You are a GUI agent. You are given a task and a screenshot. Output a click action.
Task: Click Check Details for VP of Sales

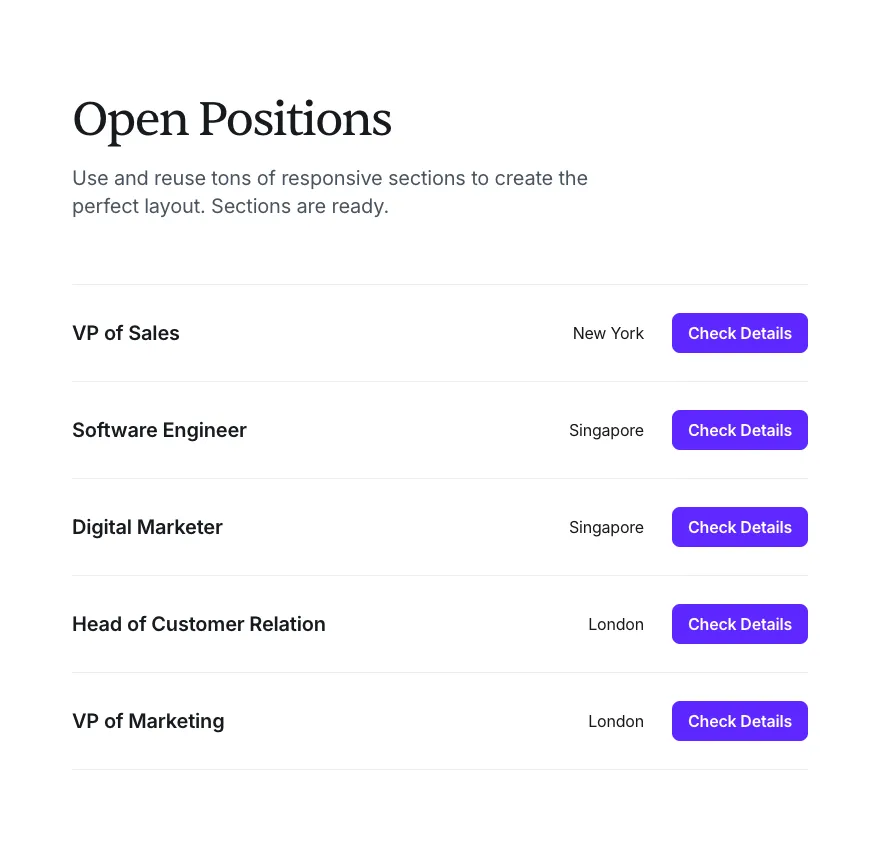(739, 333)
